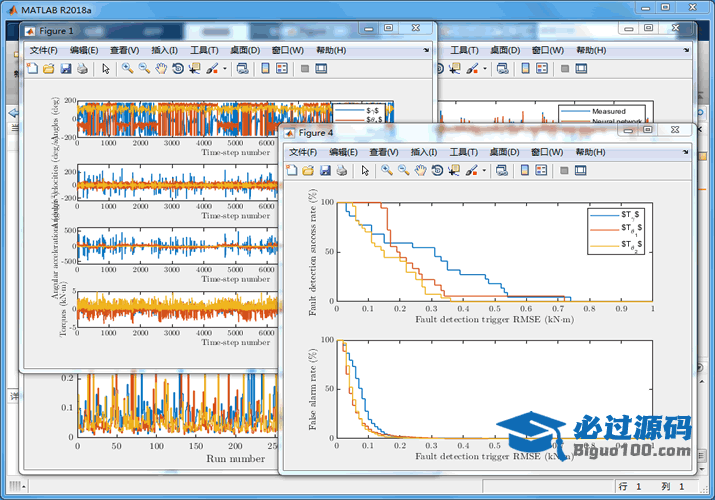715x500 pixels.
Task: Select Edit Plot arrow in Figure 4
Action: tap(365, 170)
